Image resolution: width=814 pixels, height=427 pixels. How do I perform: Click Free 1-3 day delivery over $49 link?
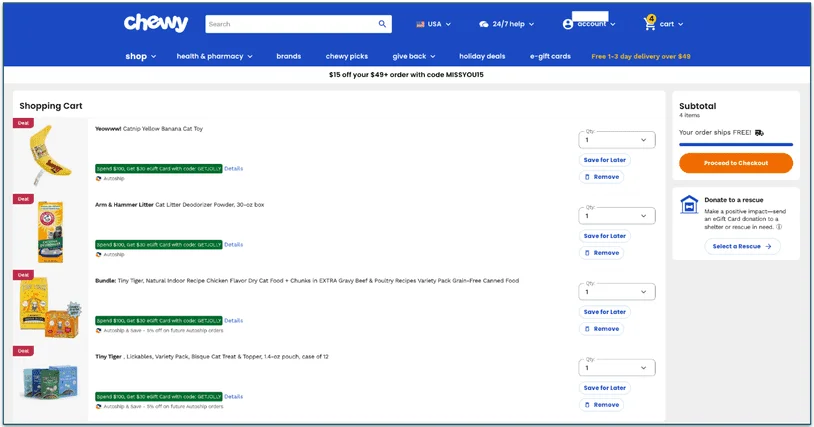[x=641, y=56]
